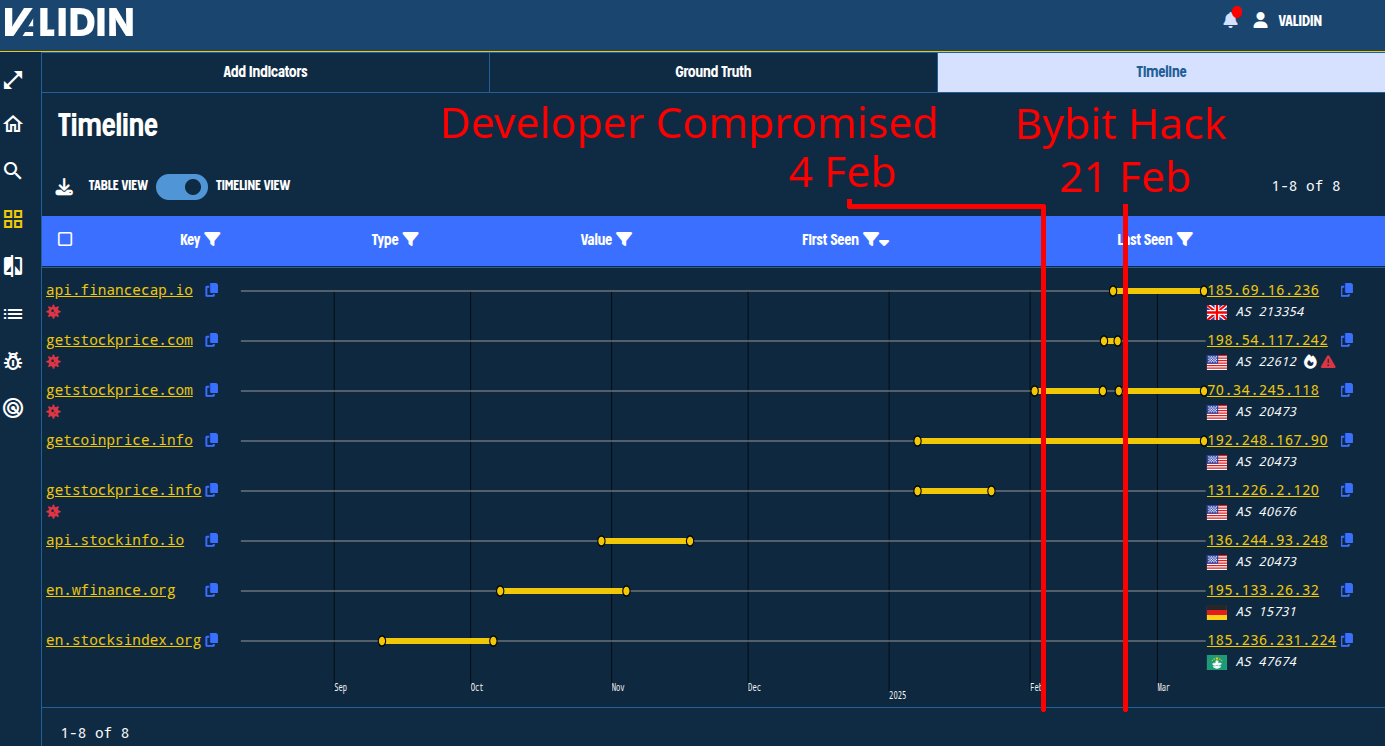
Task: Open the IP link 70.34.245.118
Action: click(1263, 390)
